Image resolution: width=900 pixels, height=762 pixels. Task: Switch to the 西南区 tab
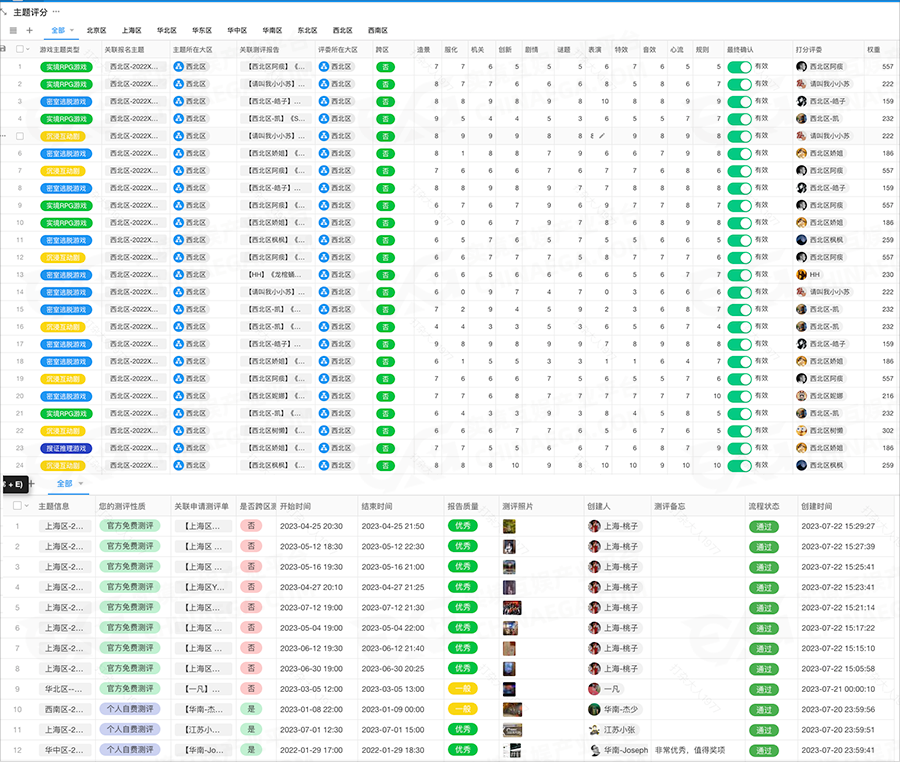pos(377,31)
